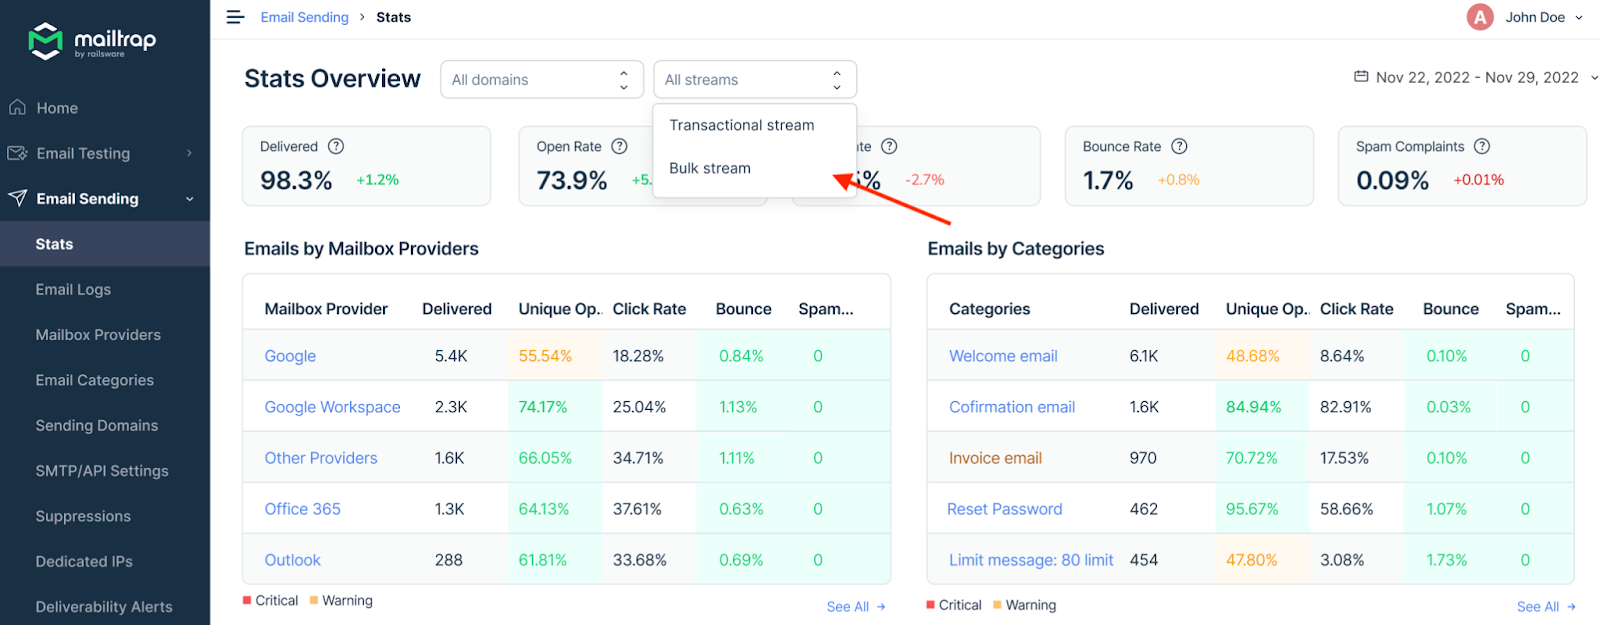This screenshot has height=625, width=1600.
Task: Collapse the Email Sending section
Action: (x=189, y=199)
